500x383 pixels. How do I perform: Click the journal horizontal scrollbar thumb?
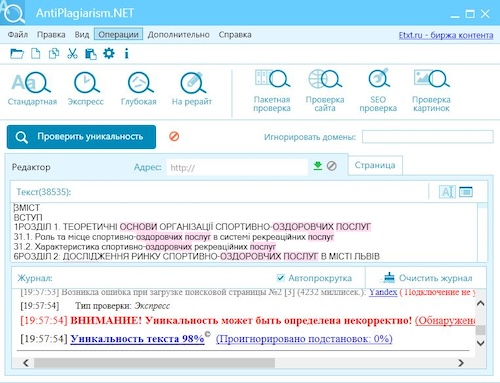154,363
